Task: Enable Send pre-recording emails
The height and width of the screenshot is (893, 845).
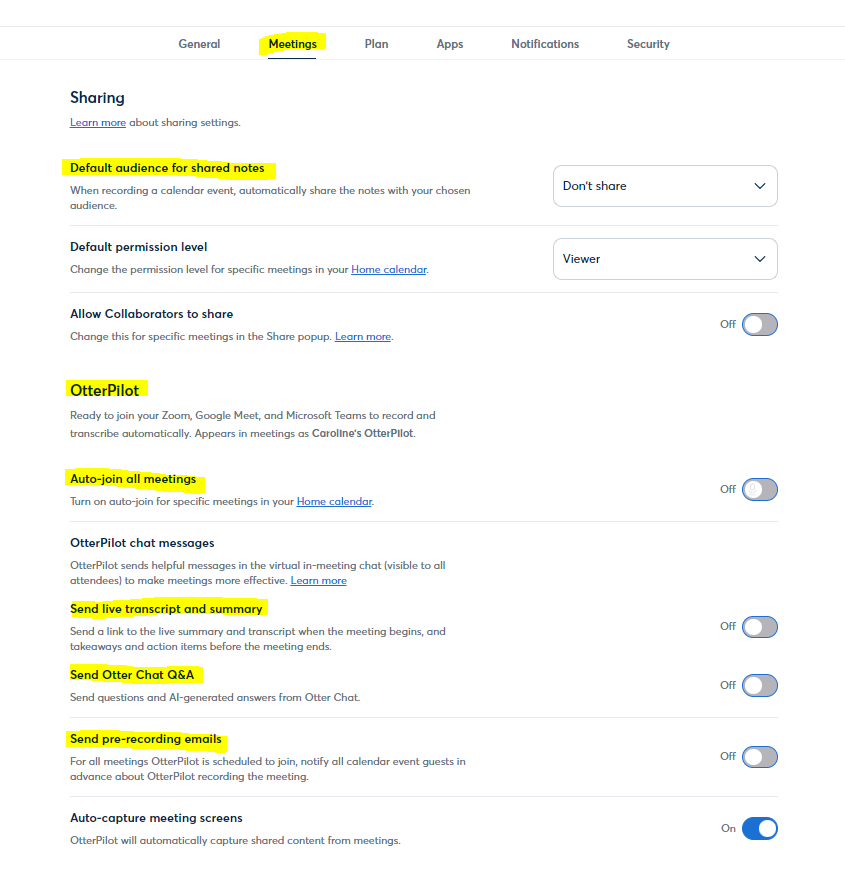Action: coord(757,756)
